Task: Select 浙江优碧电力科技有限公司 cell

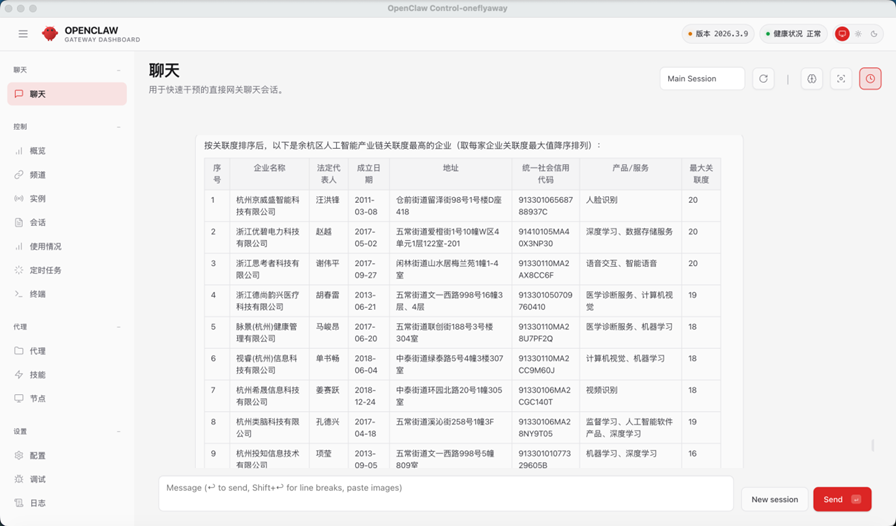Action: pyautogui.click(x=268, y=237)
